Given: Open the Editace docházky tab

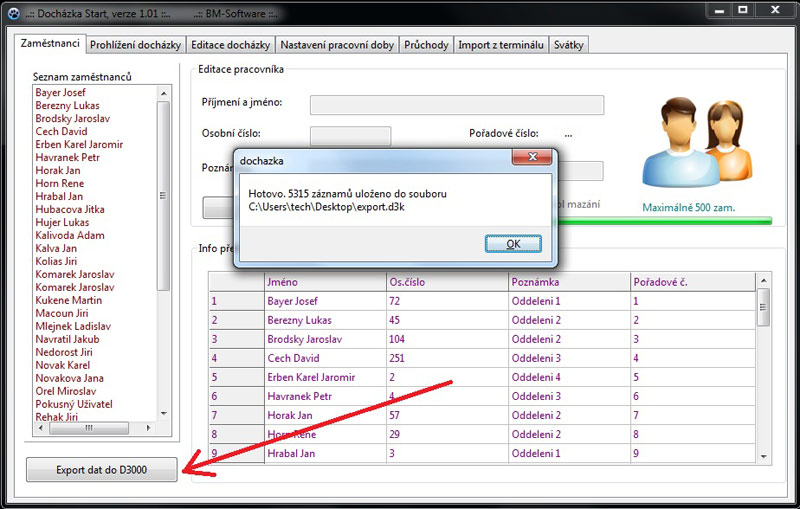Looking at the screenshot, I should 230,45.
